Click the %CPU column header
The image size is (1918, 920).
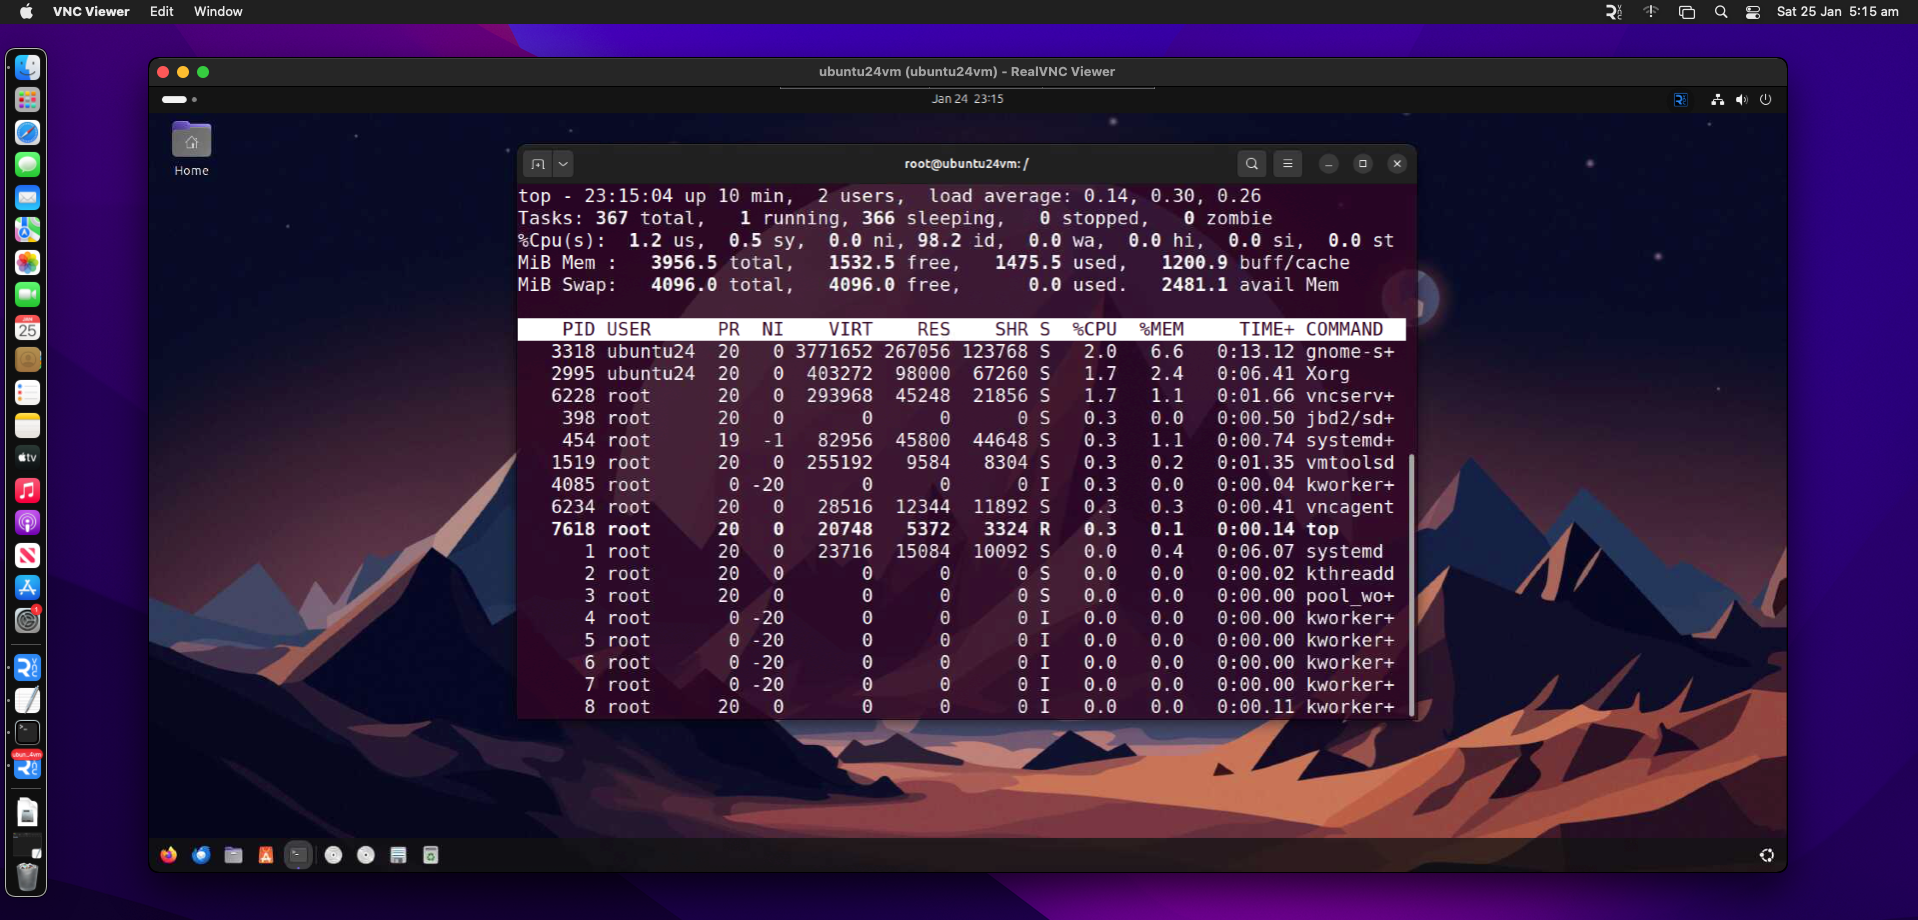click(x=1094, y=329)
